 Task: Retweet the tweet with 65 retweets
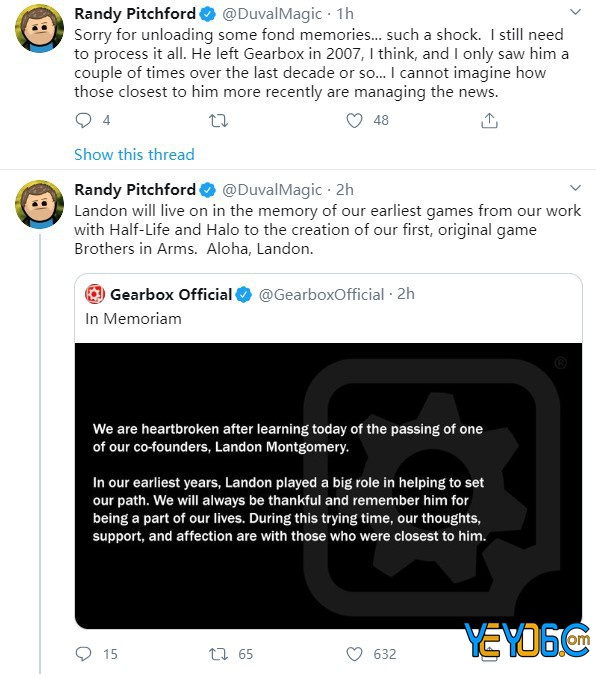pyautogui.click(x=218, y=654)
